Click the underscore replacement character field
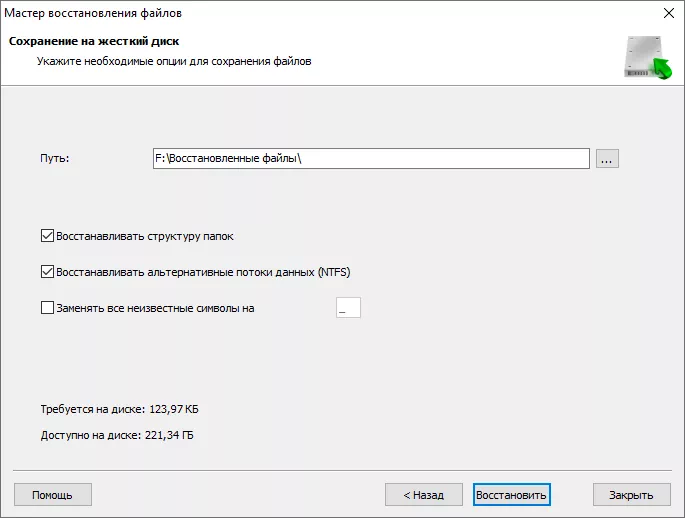The width and height of the screenshot is (685, 518). pos(348,308)
